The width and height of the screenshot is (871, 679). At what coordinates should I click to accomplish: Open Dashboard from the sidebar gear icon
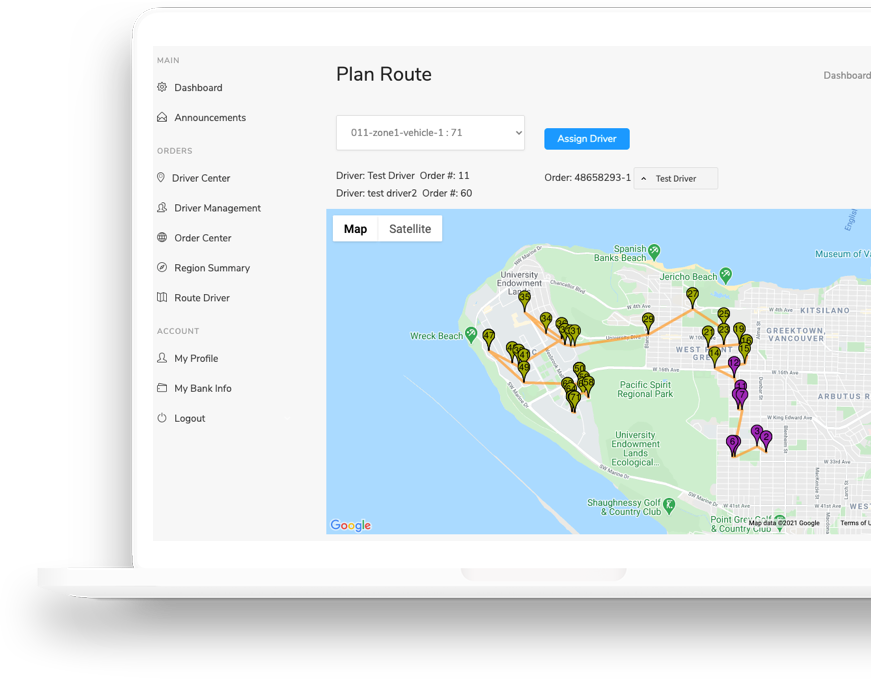pyautogui.click(x=162, y=88)
